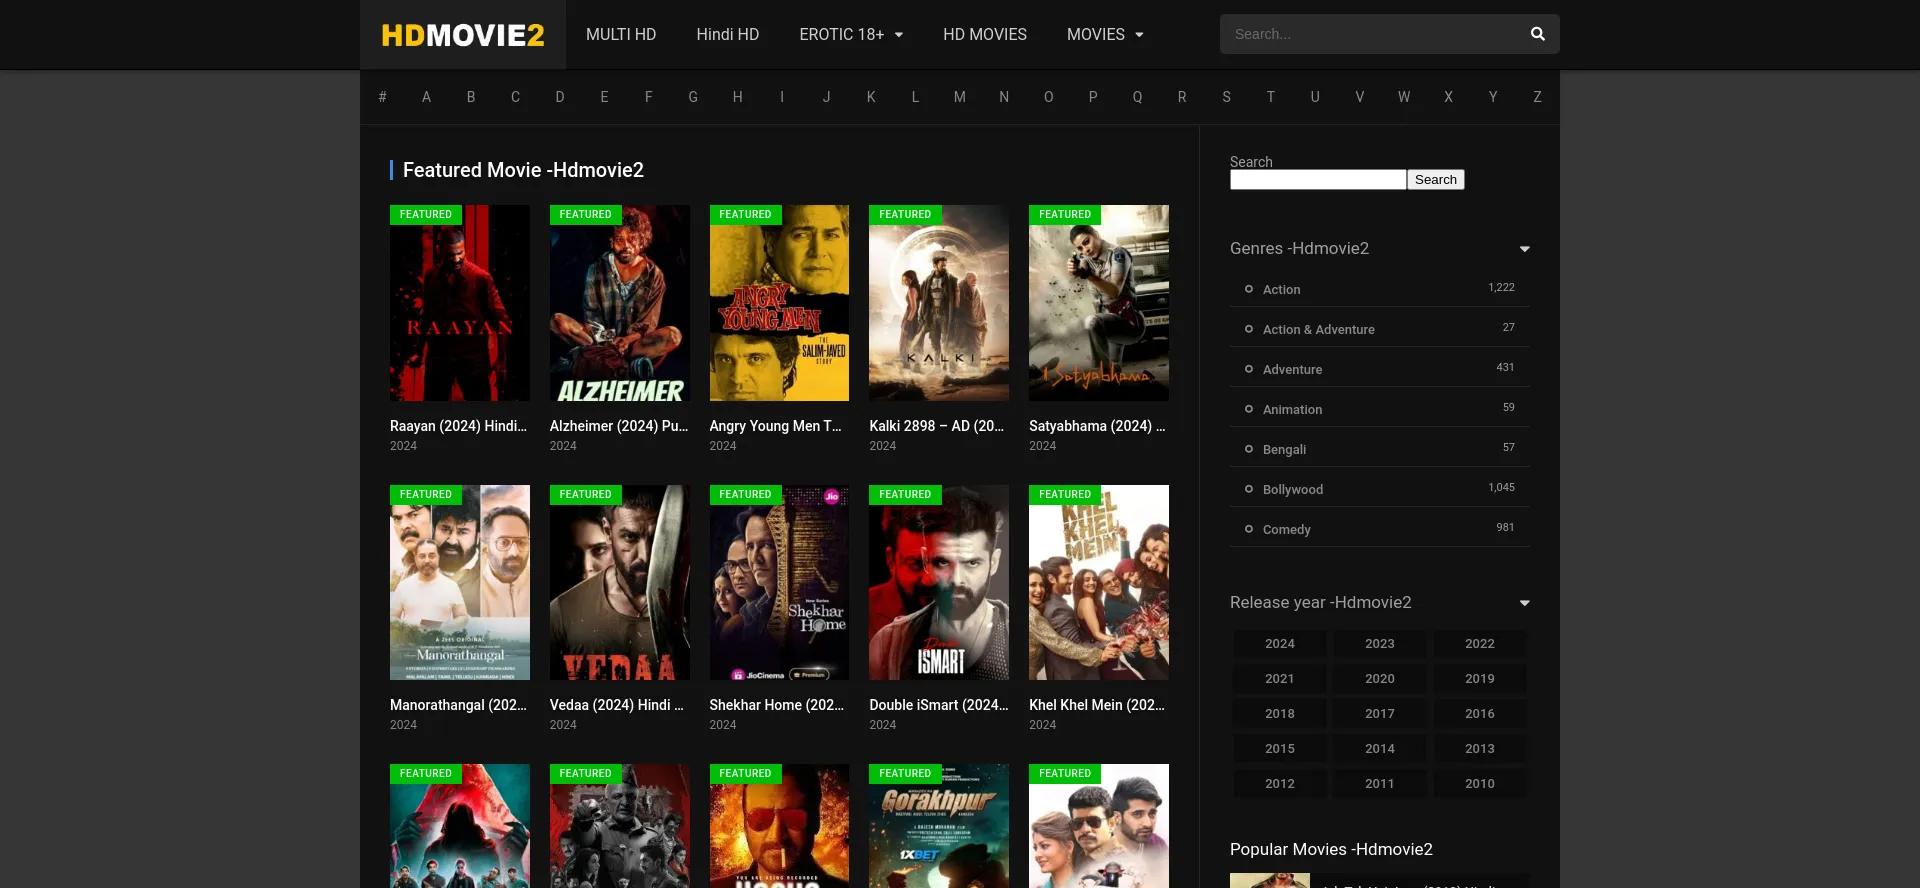Select release year 2023
1920x888 pixels.
point(1380,644)
